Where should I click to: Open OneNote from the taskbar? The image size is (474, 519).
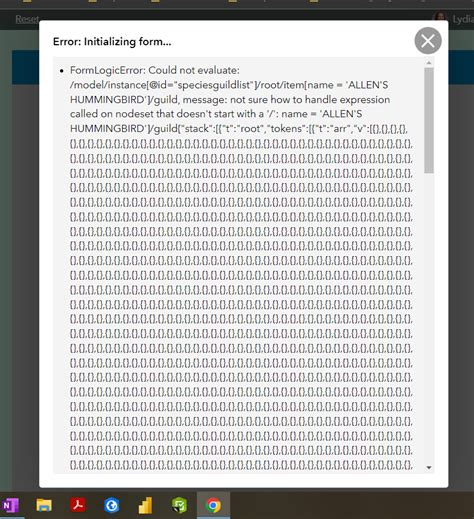pos(10,506)
